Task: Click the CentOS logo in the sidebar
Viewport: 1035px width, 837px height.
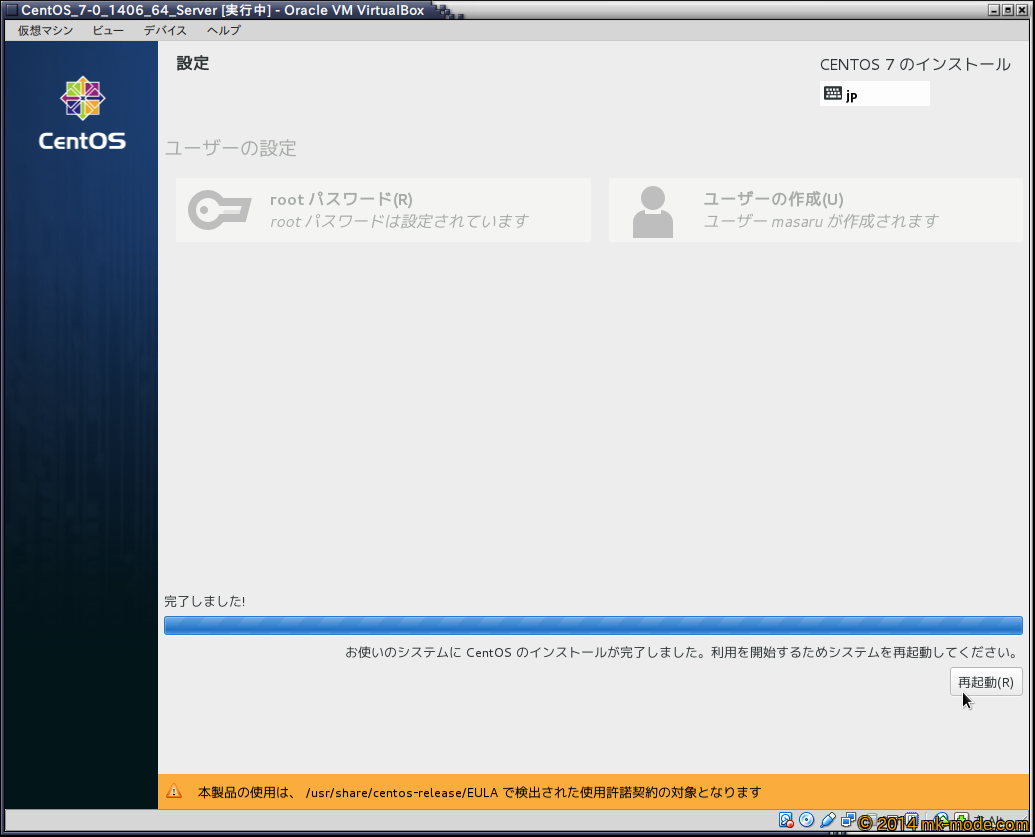Action: (82, 114)
